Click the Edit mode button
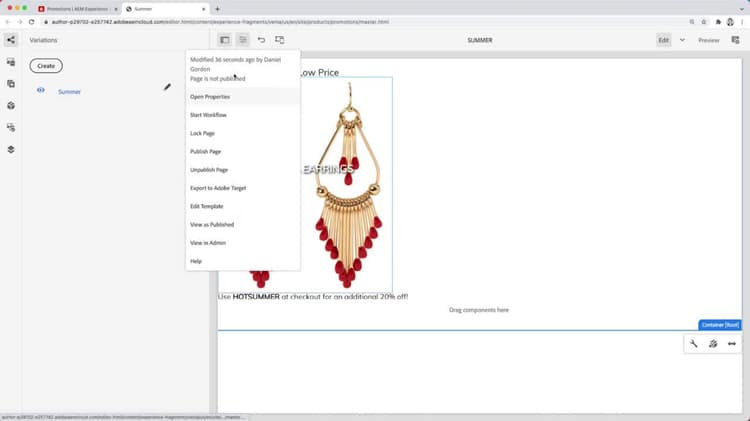 tap(663, 40)
